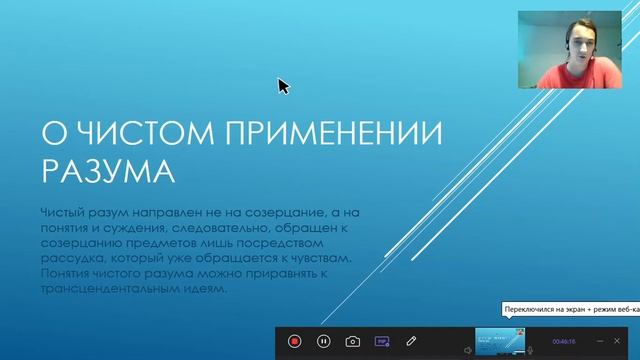Click the speaker volume icon
Viewport: 640px width, 360px height.
(468, 350)
